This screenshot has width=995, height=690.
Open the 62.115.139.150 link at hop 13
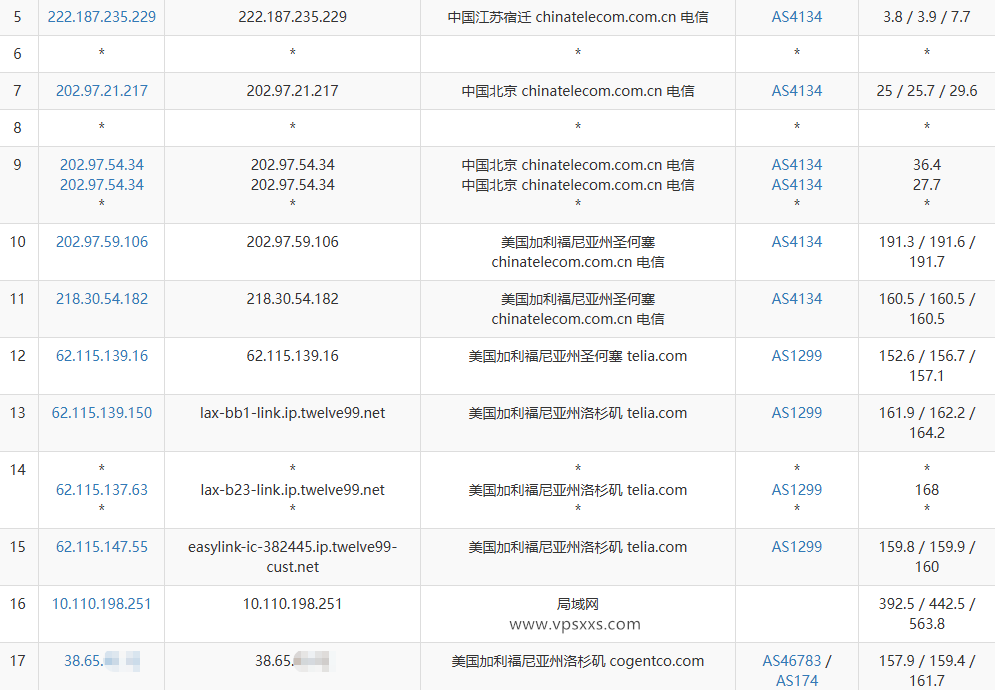click(100, 412)
